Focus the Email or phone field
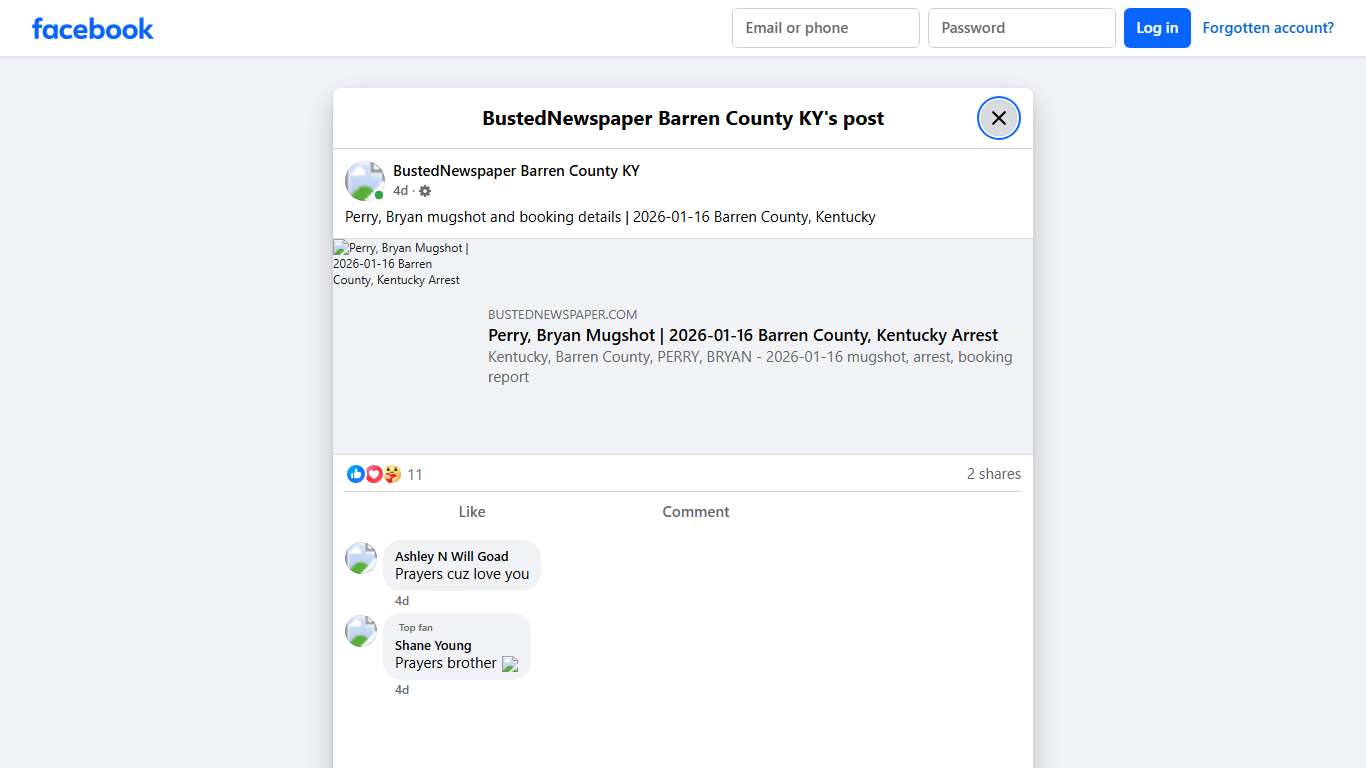 [x=825, y=28]
